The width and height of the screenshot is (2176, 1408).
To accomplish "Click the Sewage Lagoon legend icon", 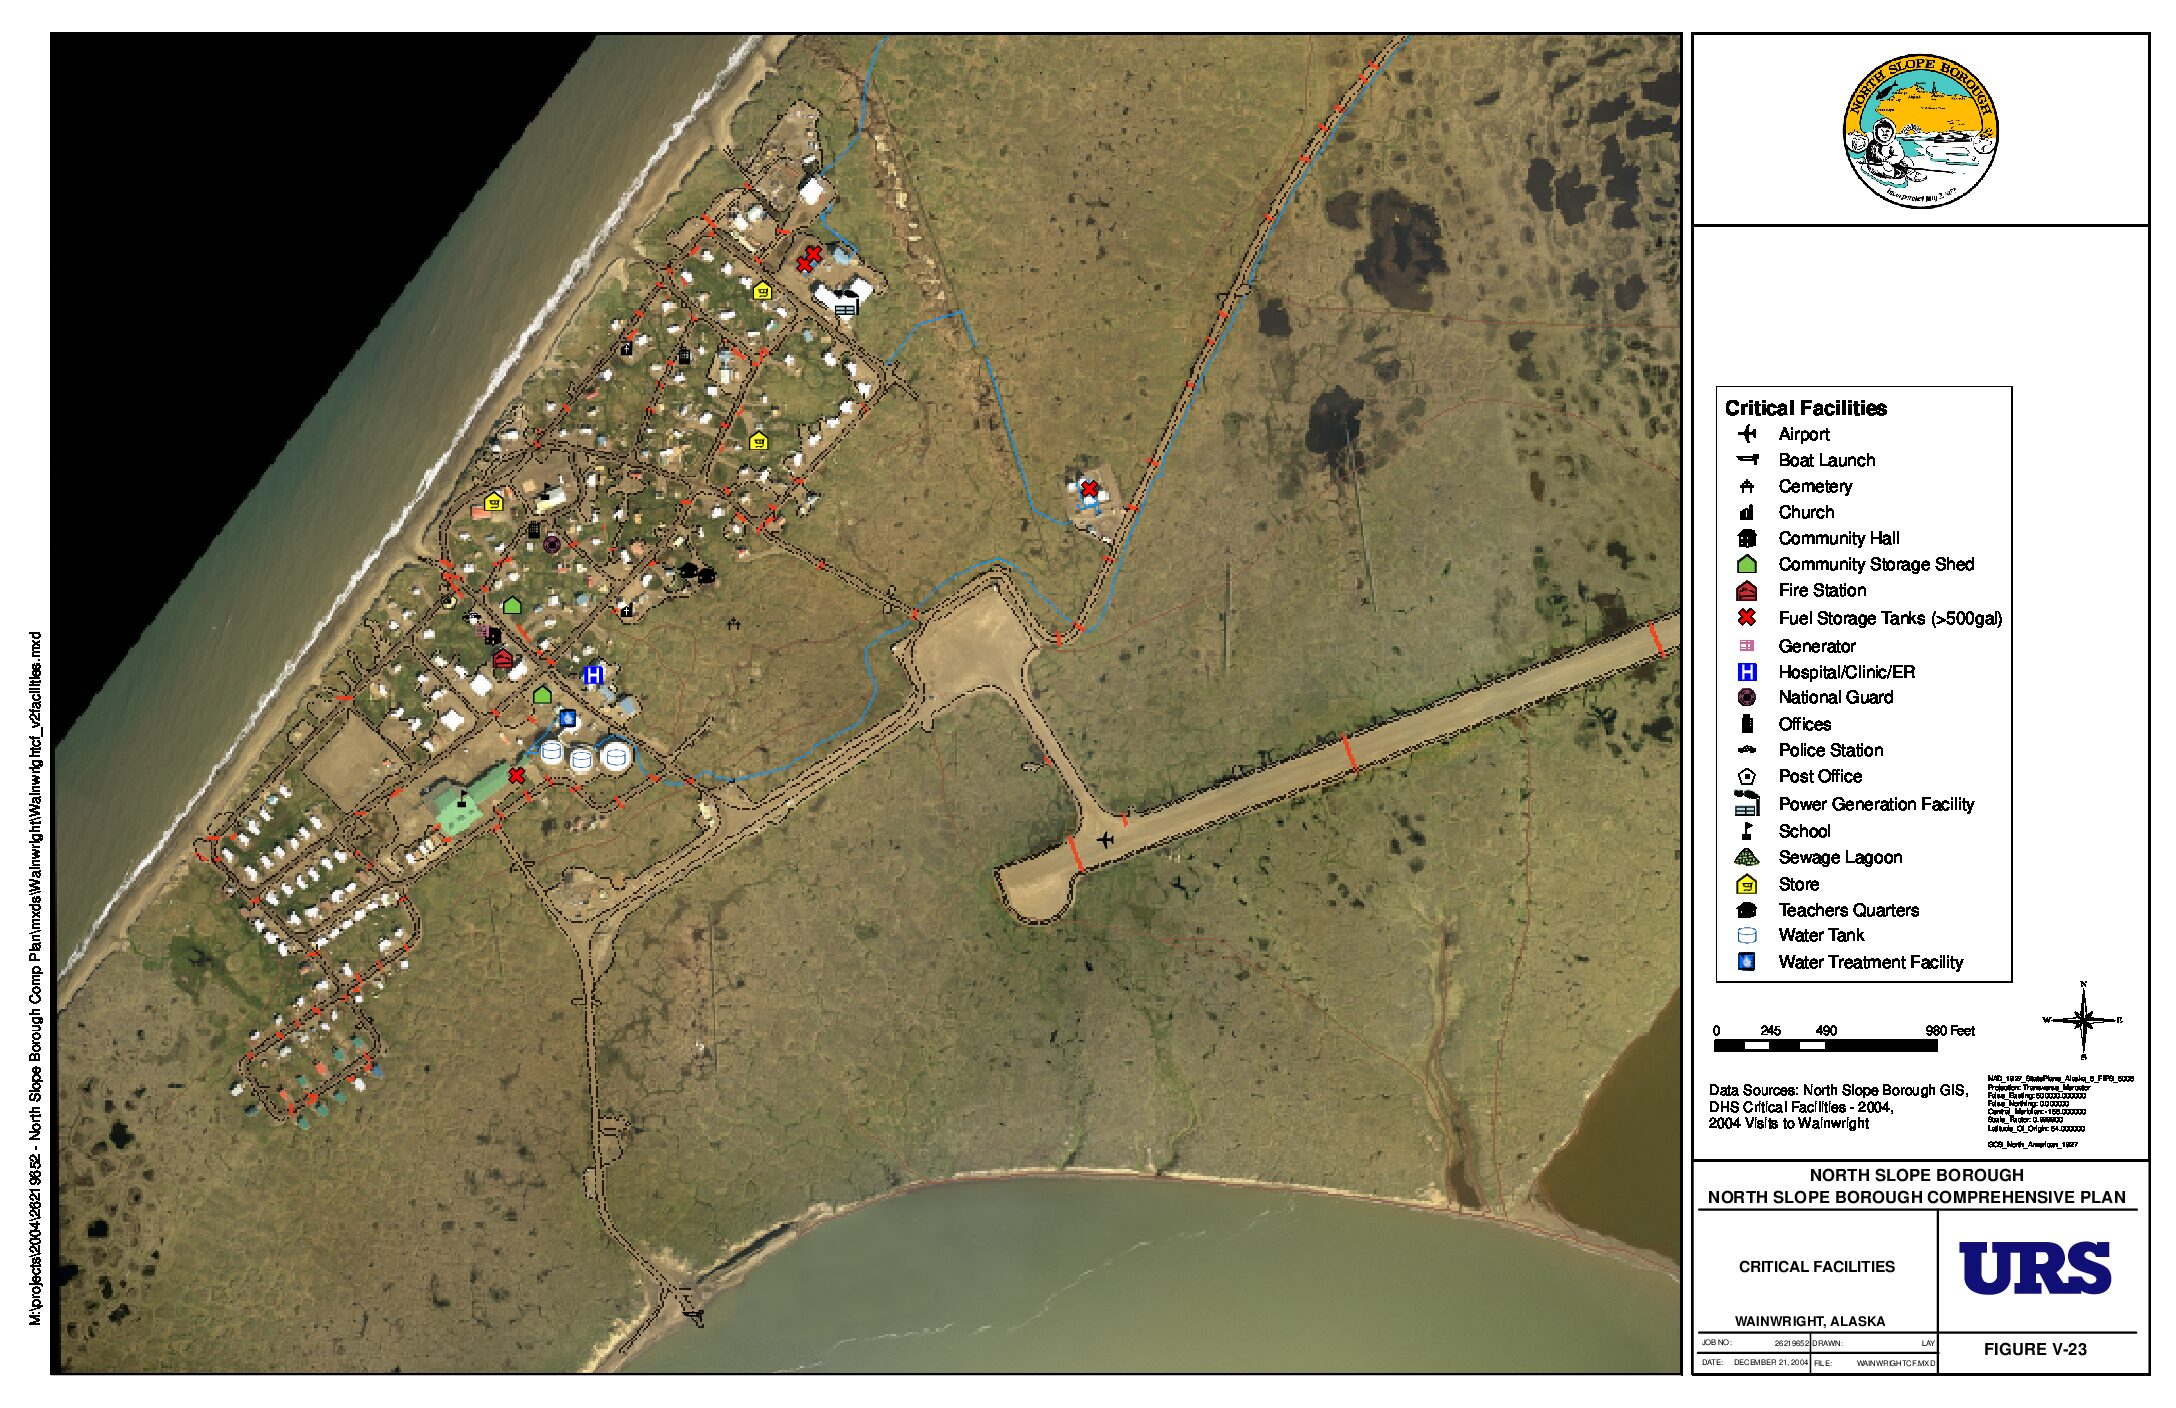I will pyautogui.click(x=1746, y=857).
